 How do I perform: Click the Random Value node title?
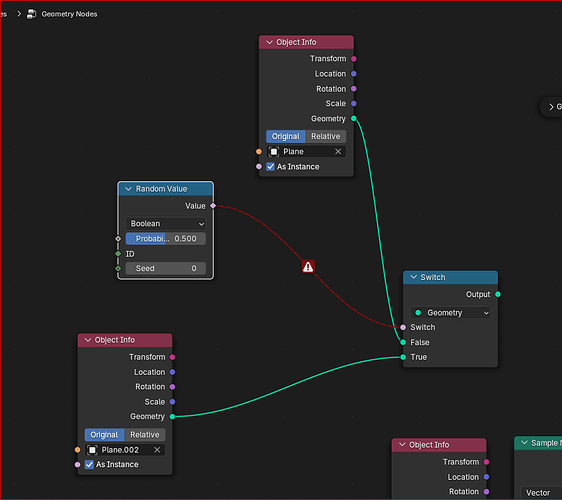coord(161,189)
